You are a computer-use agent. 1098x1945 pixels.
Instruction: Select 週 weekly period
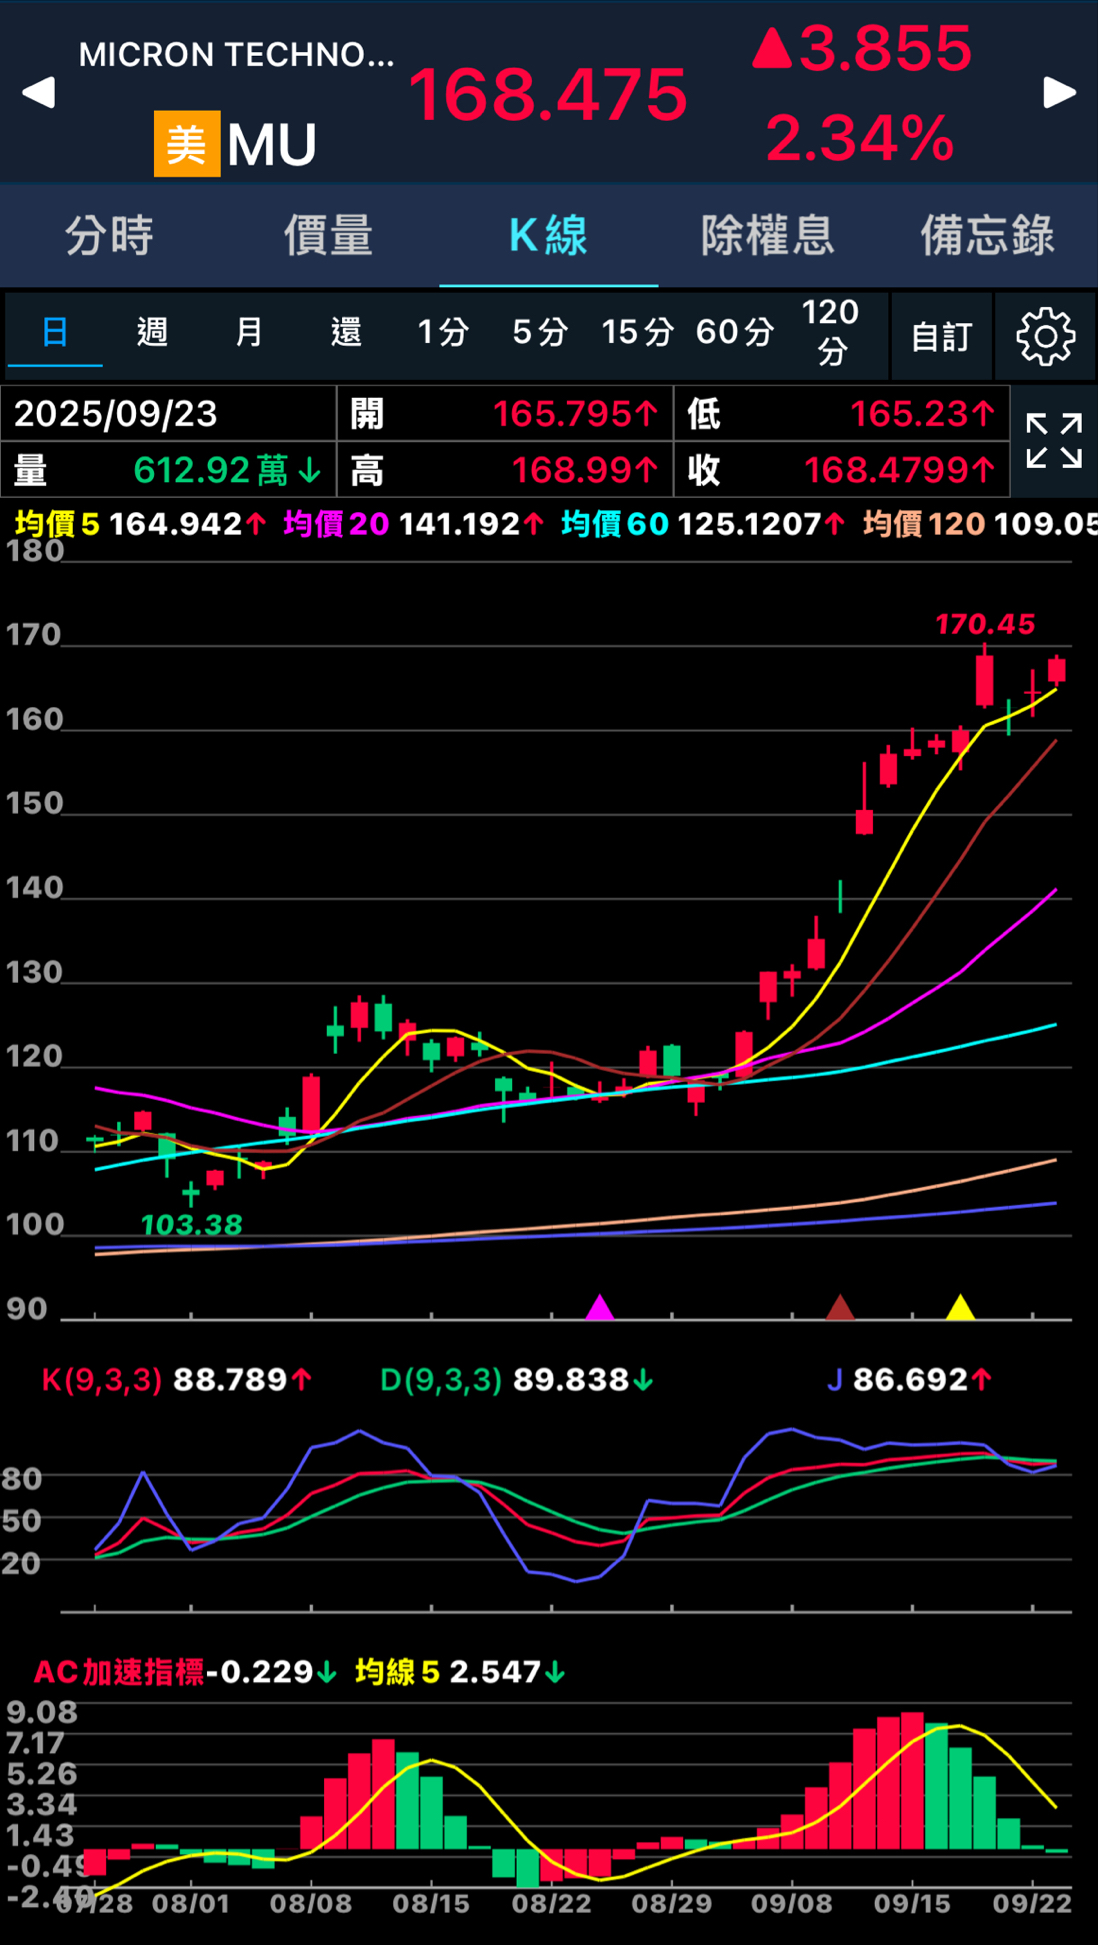click(152, 331)
